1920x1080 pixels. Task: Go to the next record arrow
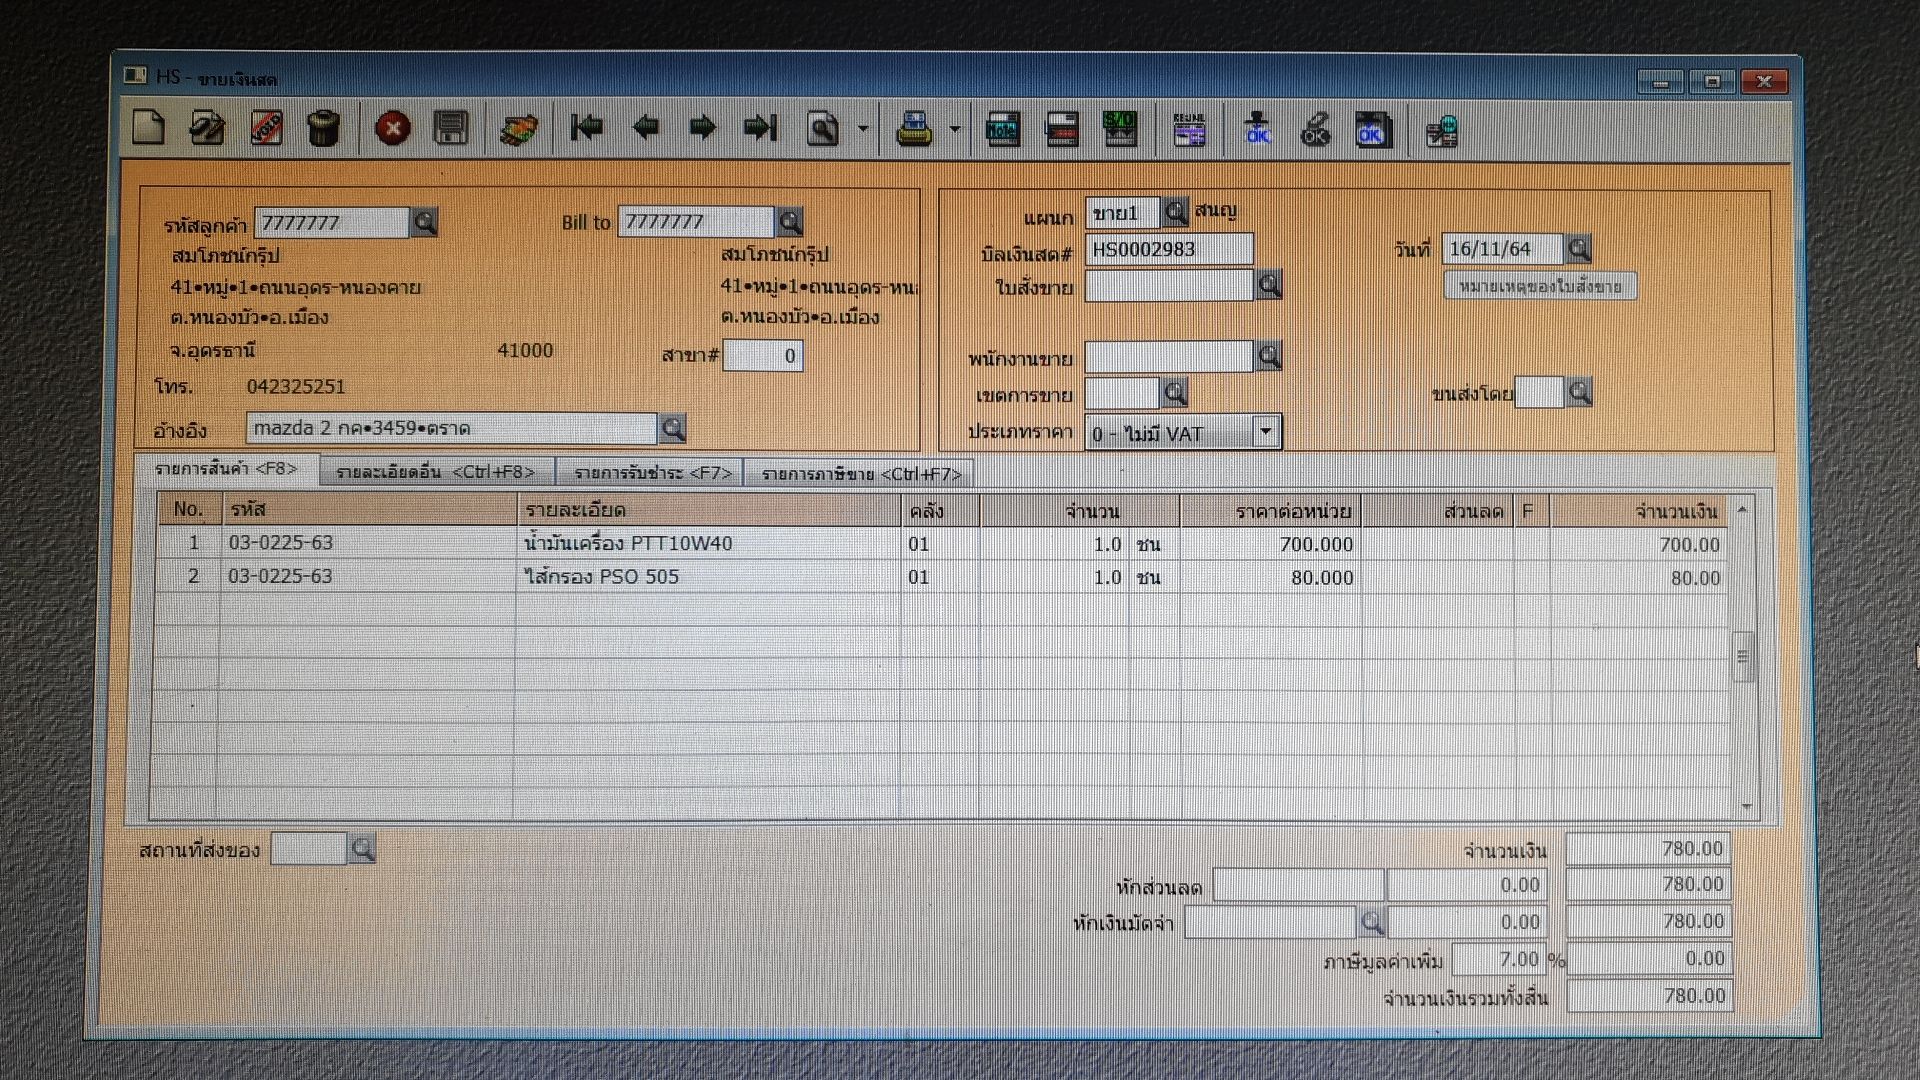pos(703,128)
